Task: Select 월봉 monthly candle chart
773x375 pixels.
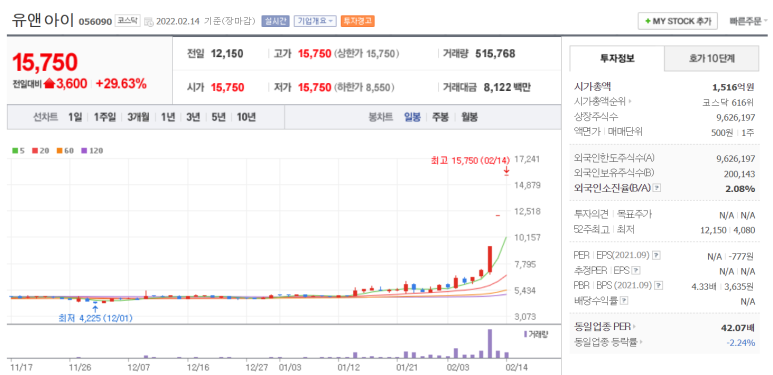Action: pyautogui.click(x=469, y=117)
